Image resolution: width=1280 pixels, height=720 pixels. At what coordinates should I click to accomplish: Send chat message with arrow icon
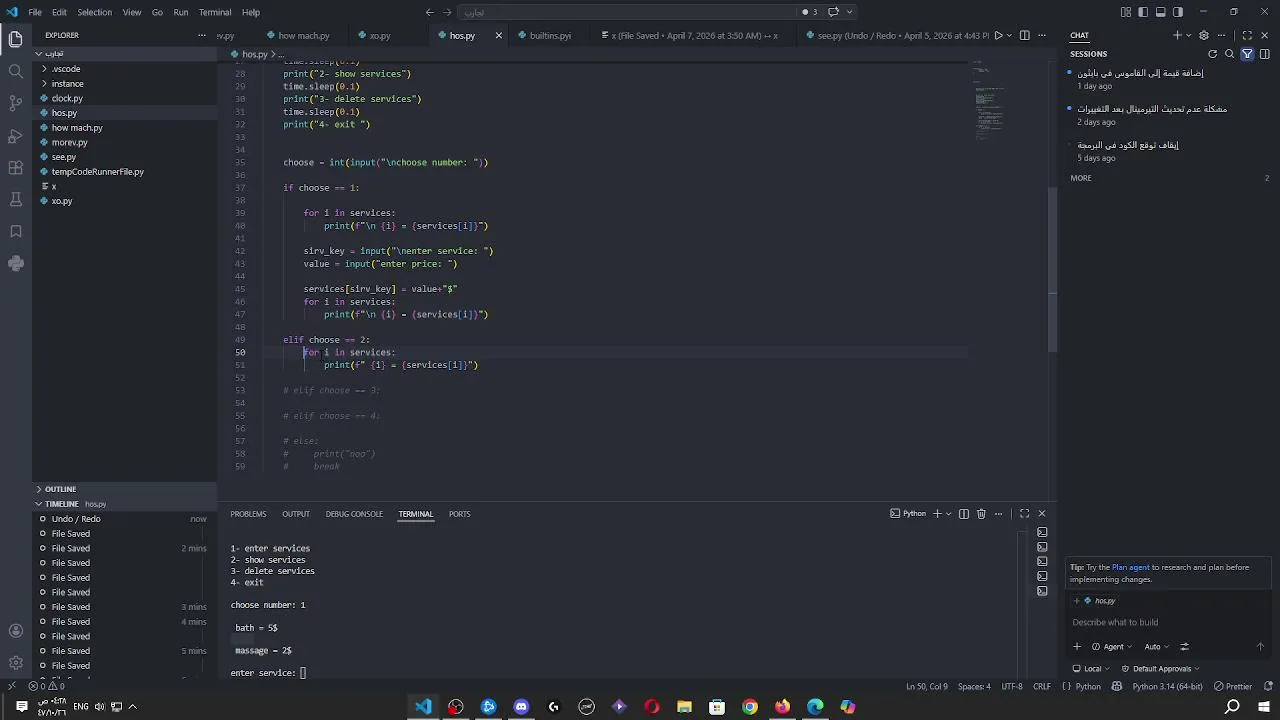(1260, 647)
